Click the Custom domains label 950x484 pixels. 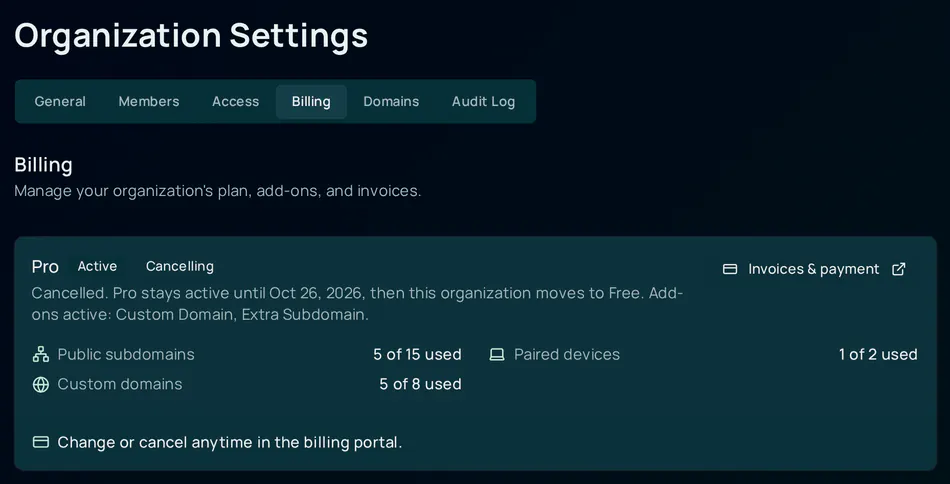120,384
